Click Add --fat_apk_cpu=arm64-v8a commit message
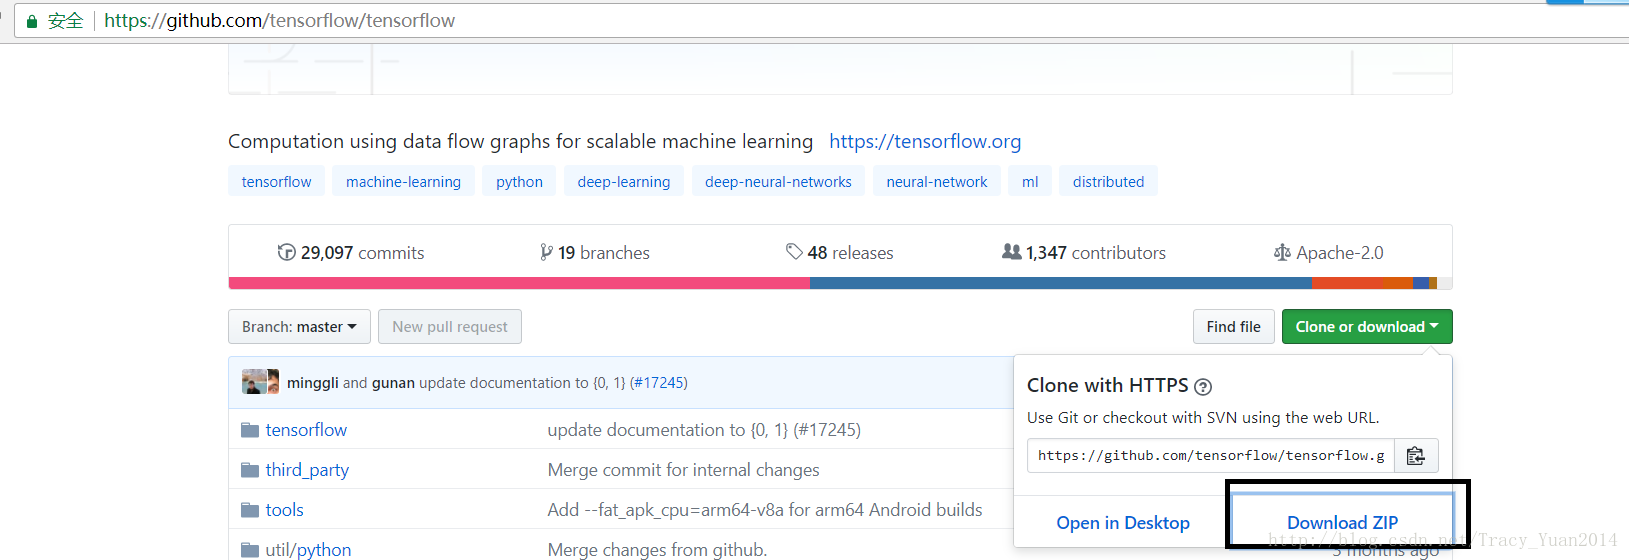 [x=765, y=510]
